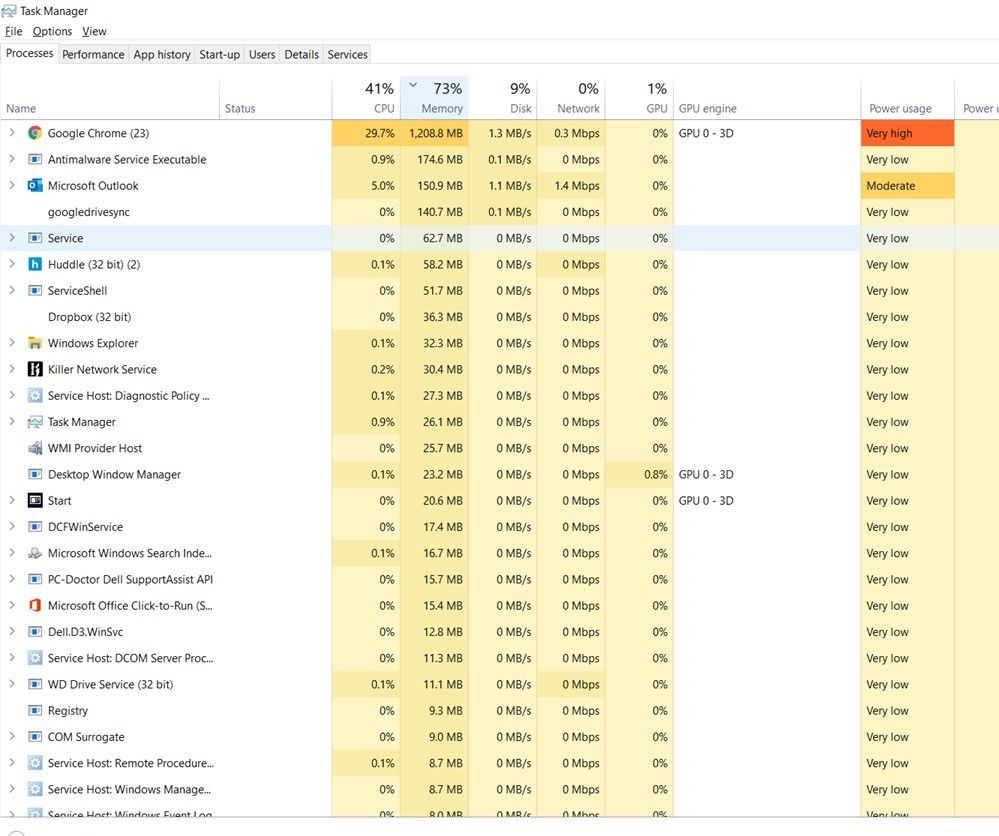Click the Microsoft Windows Search Indexer icon
The image size is (999, 836).
point(35,553)
